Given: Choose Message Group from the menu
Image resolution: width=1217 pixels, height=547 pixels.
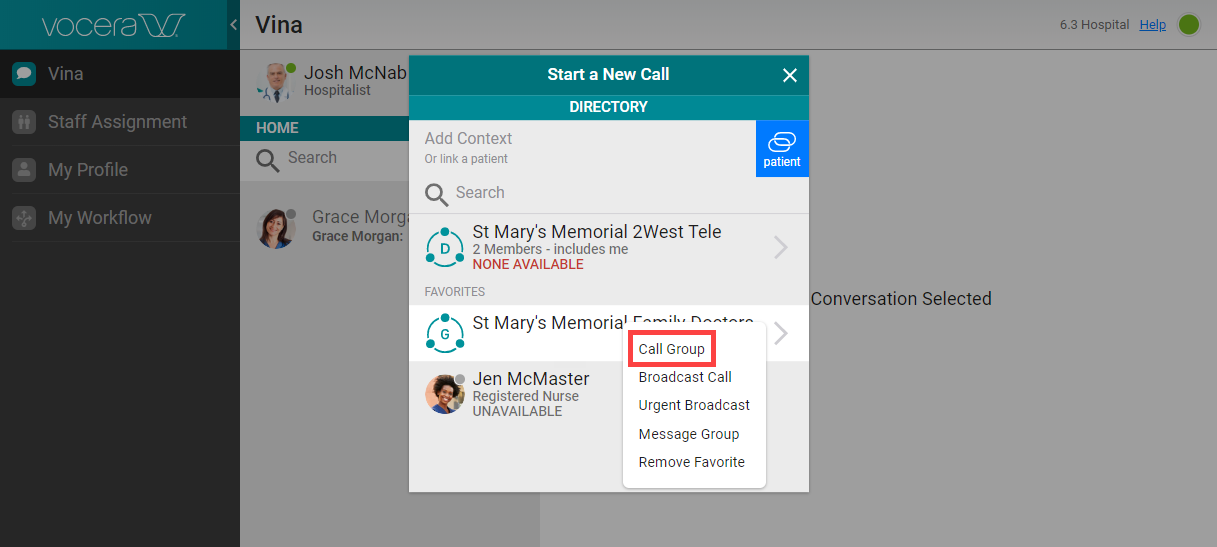Looking at the screenshot, I should [689, 434].
